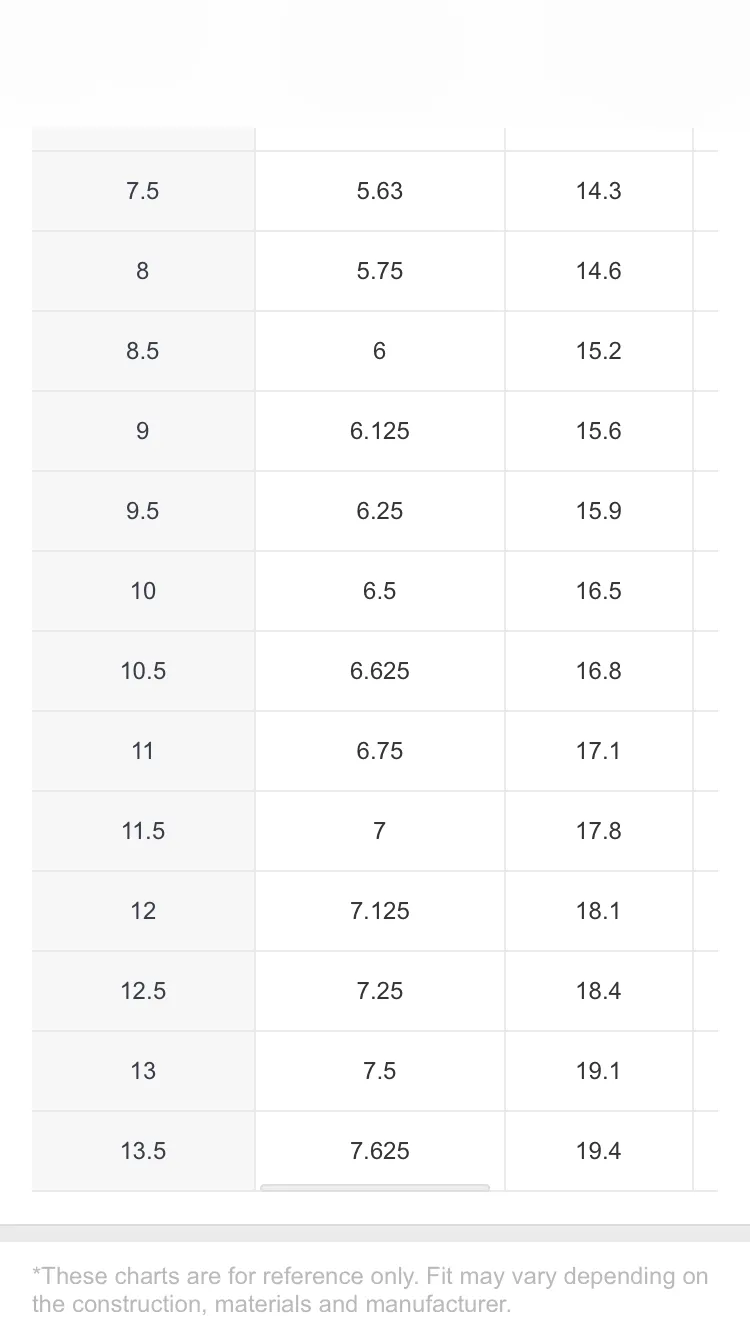Tap the 19.4 measurement cell
Viewport: 750px width, 1334px height.
tap(599, 1151)
